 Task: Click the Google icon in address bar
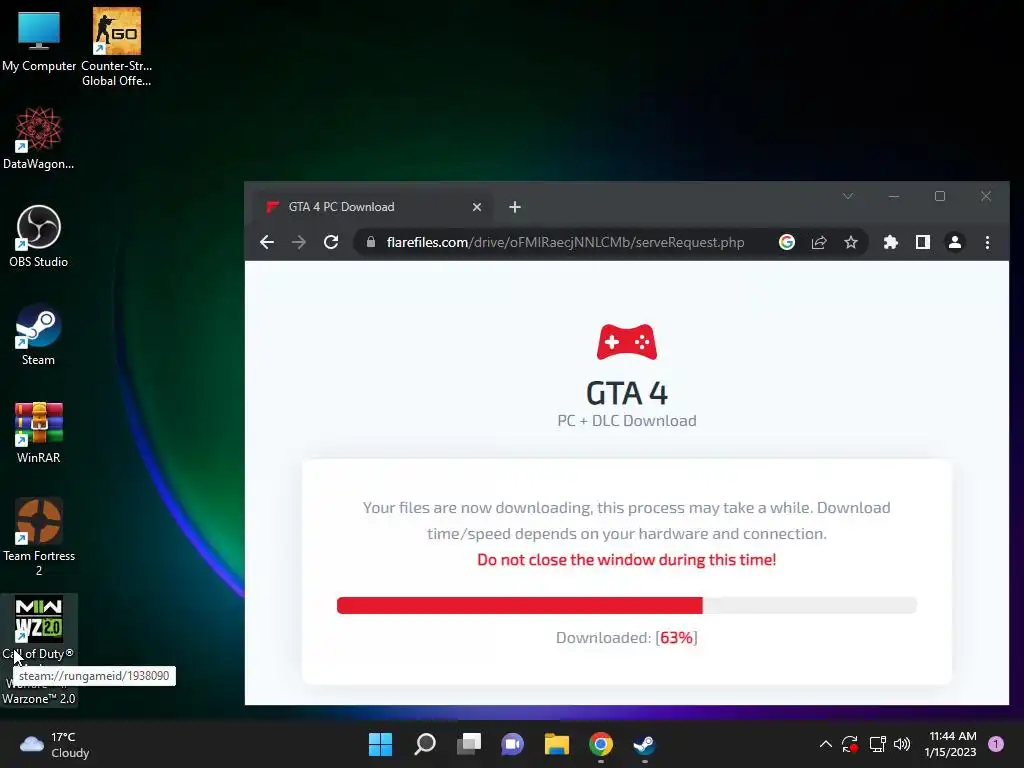click(x=786, y=242)
